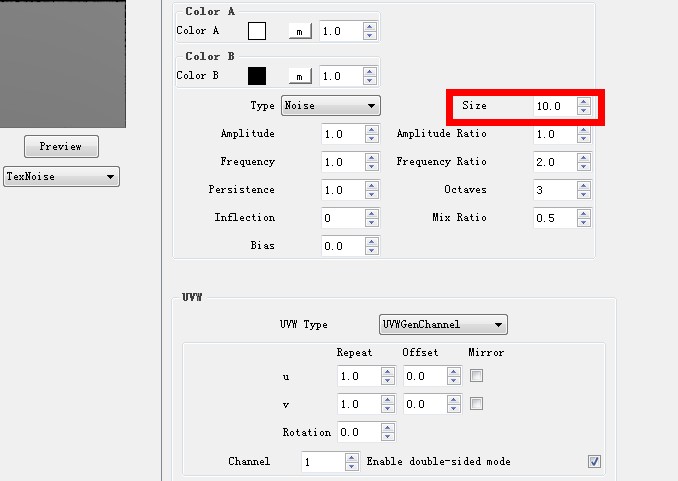Toggle the v Mirror checkbox

click(476, 404)
